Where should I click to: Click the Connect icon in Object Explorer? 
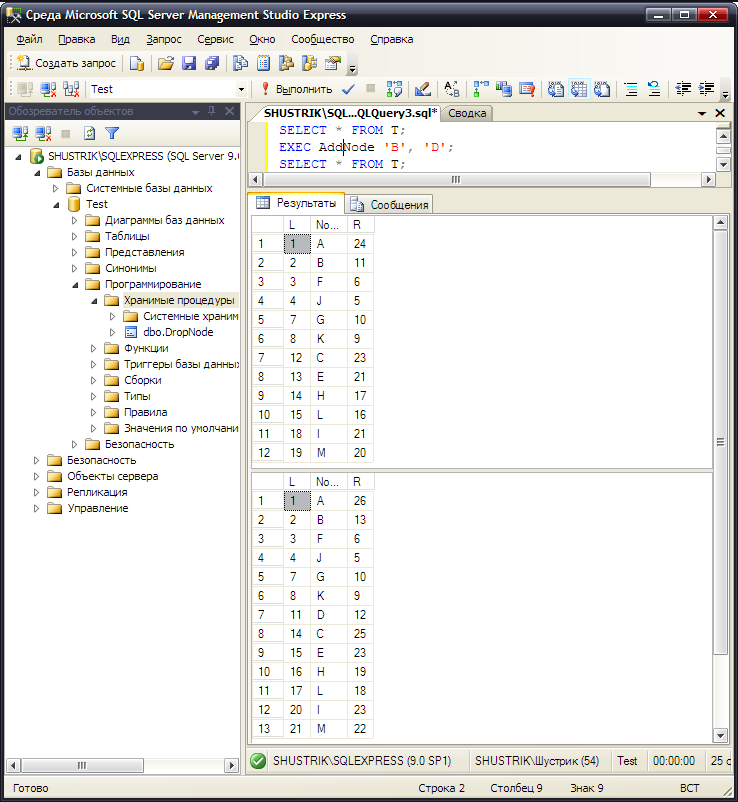(20, 134)
